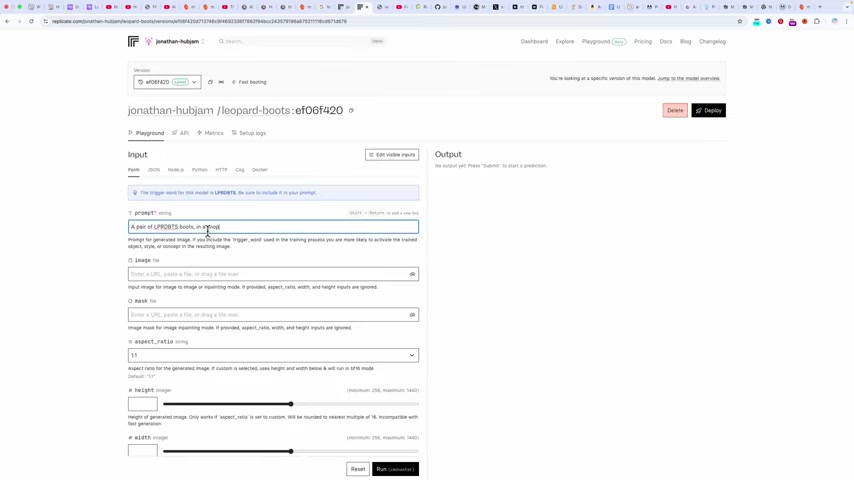Run the prediction
Screen dimensions: 854x480
(395, 469)
